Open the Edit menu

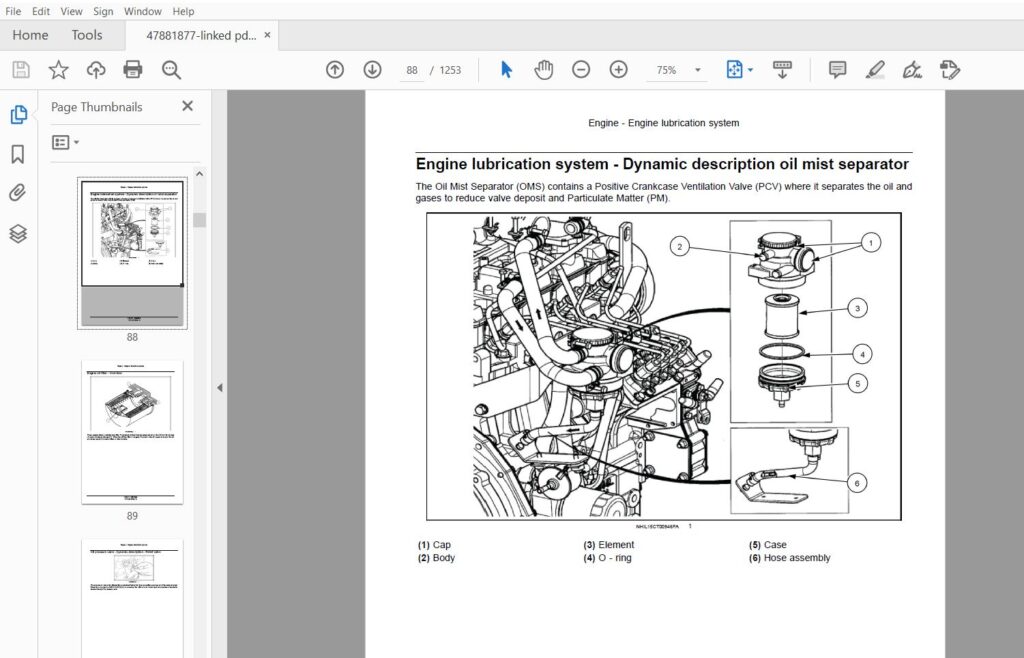tap(40, 11)
